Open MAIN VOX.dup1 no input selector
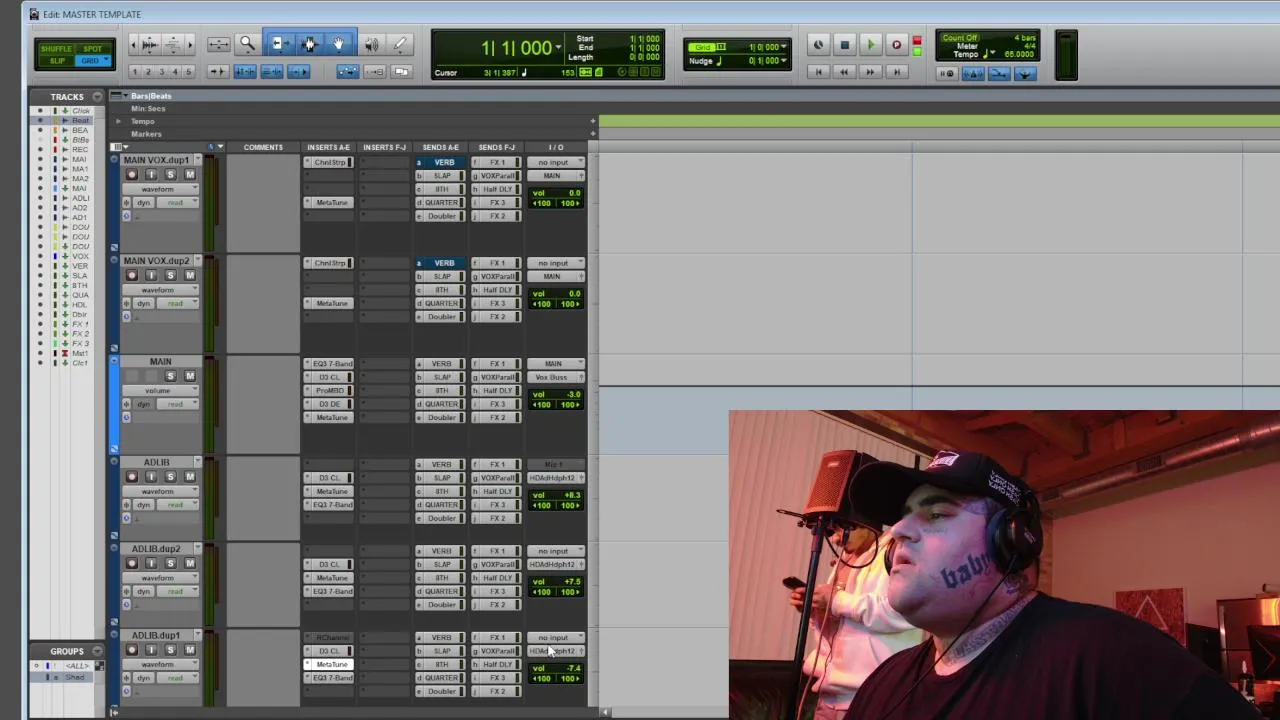The height and width of the screenshot is (720, 1280). [555, 162]
